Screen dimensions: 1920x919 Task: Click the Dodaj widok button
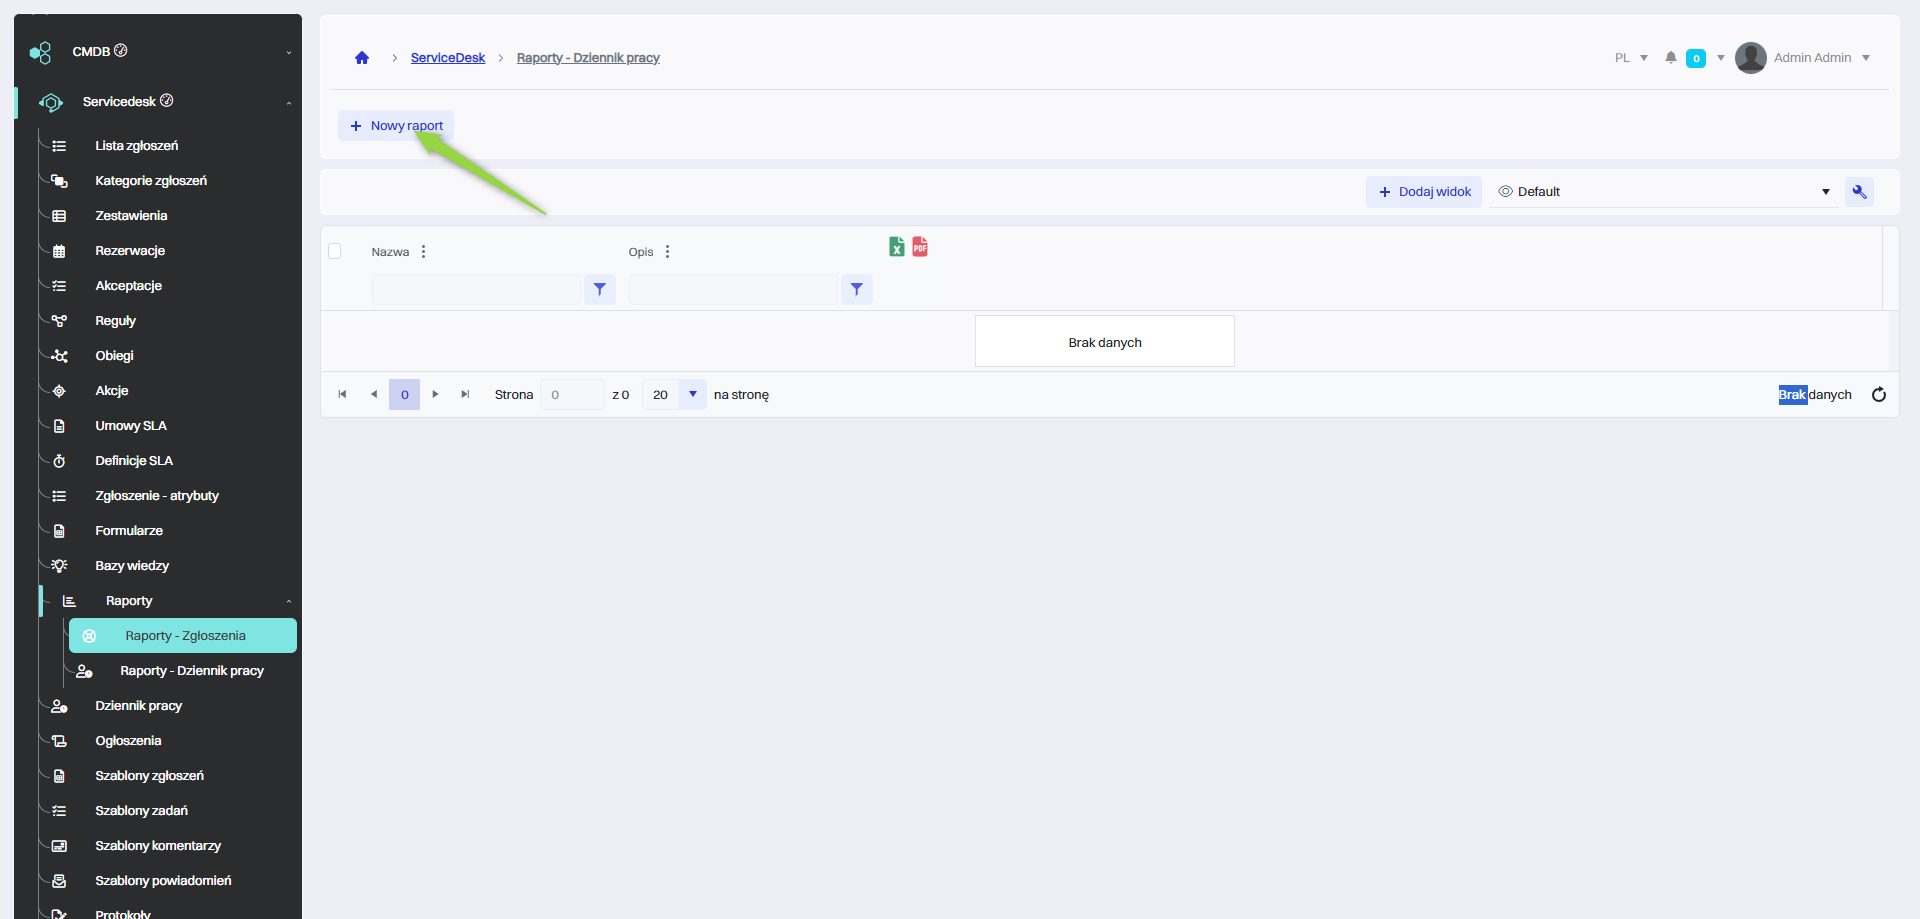coord(1424,192)
